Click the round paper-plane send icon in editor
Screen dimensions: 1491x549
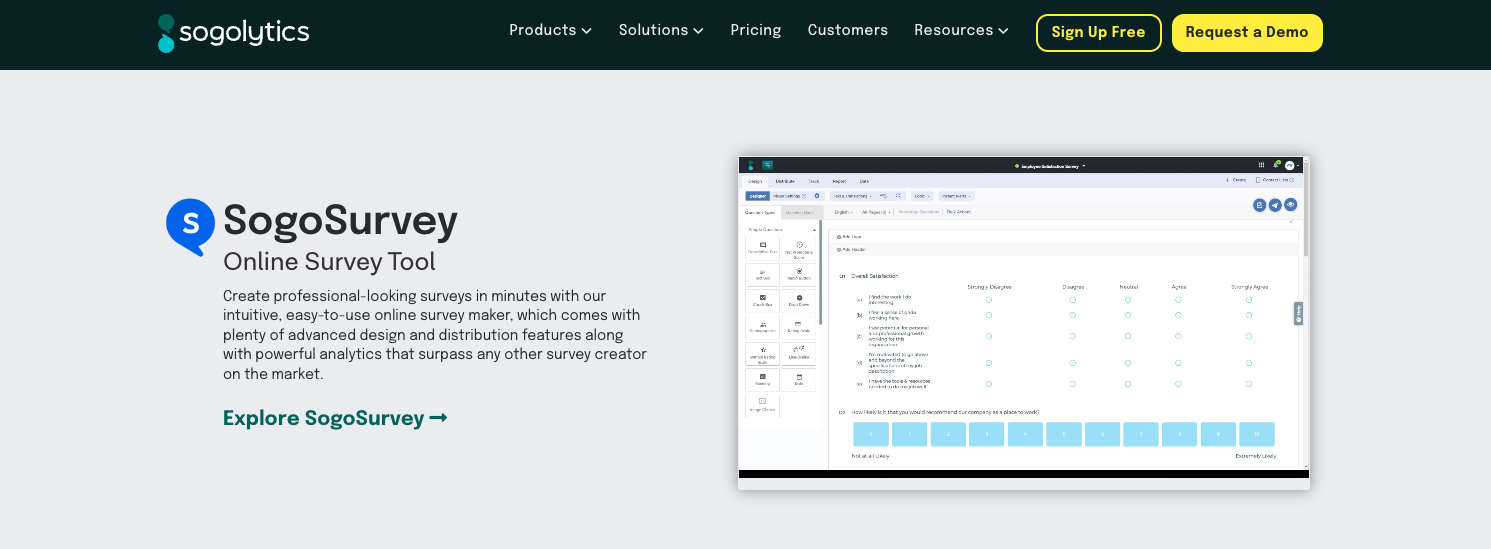[1275, 205]
